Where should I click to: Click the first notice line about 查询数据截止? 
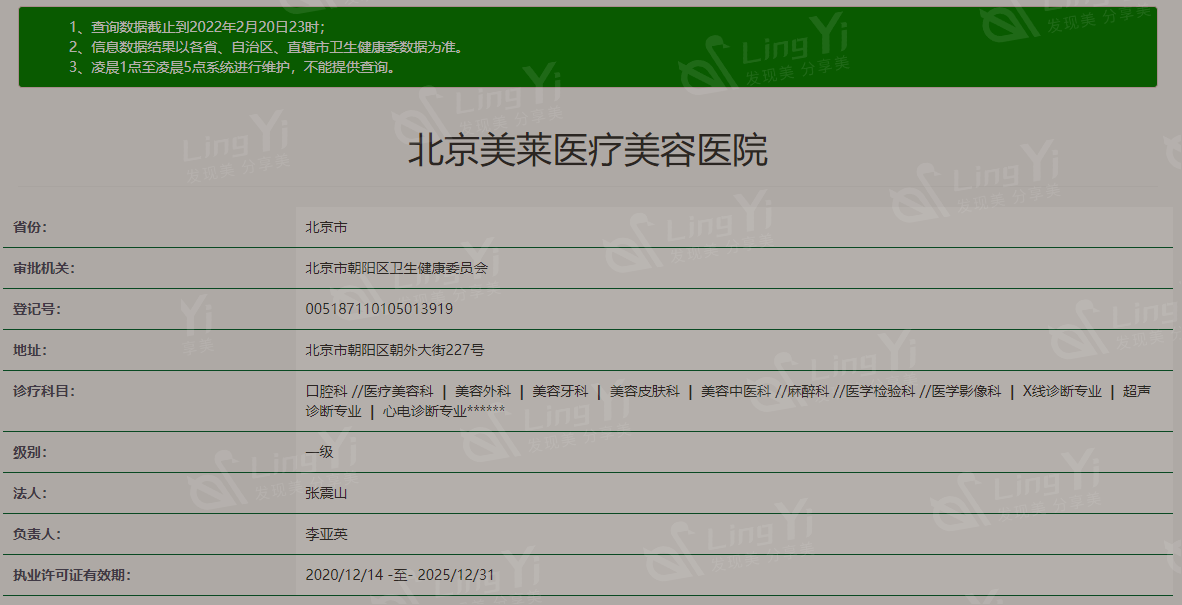click(197, 27)
